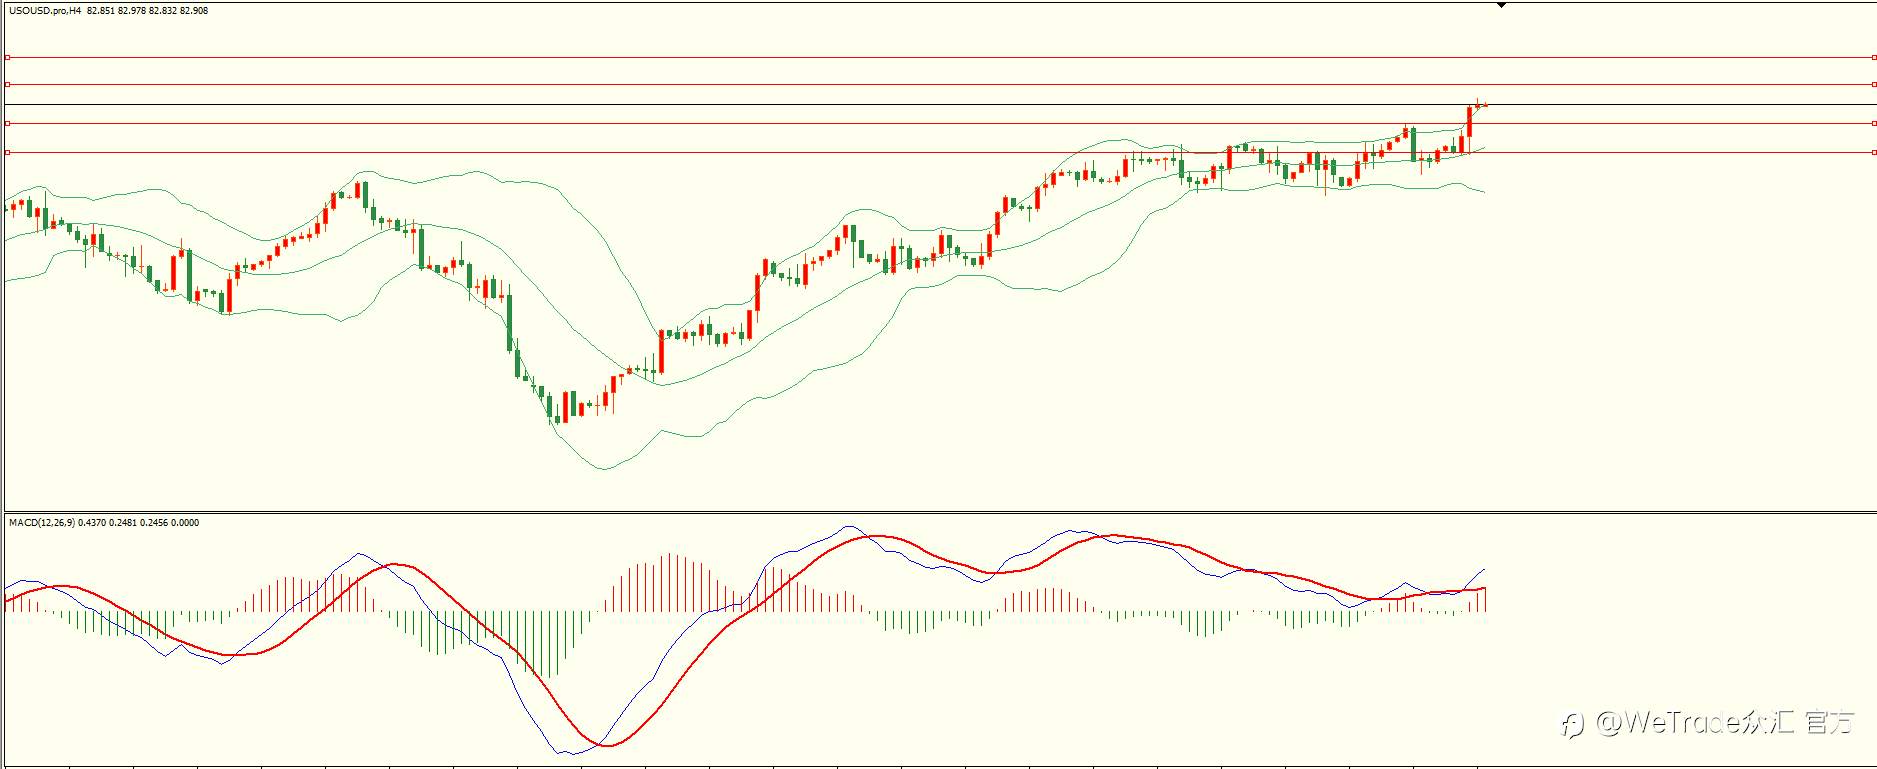Select the uppermost red horizontal line
The height and width of the screenshot is (769, 1877).
point(940,57)
